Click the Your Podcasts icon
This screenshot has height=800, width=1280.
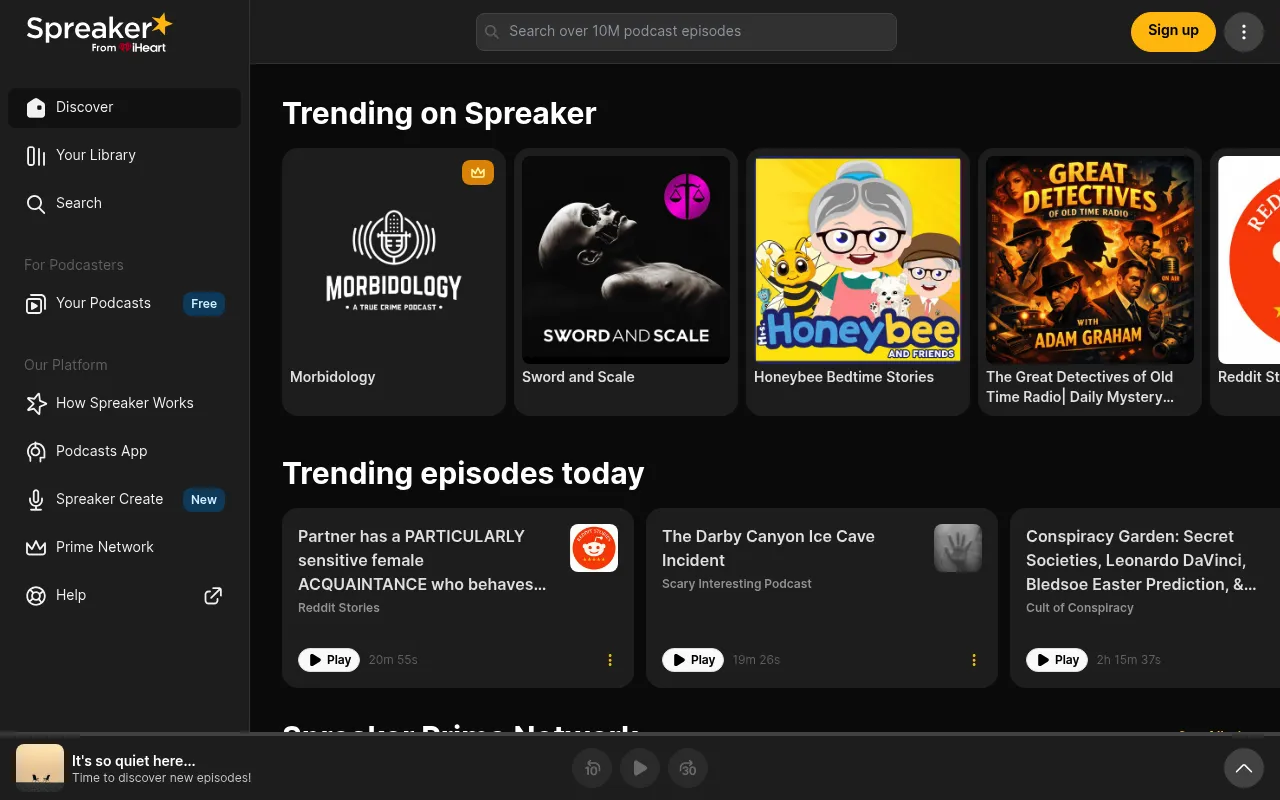coord(36,304)
